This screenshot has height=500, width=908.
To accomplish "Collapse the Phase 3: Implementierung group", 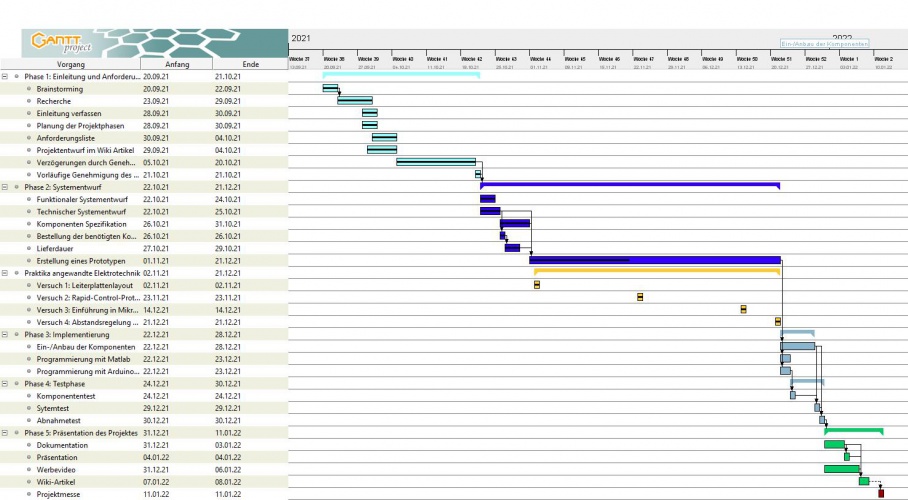I will (x=5, y=334).
